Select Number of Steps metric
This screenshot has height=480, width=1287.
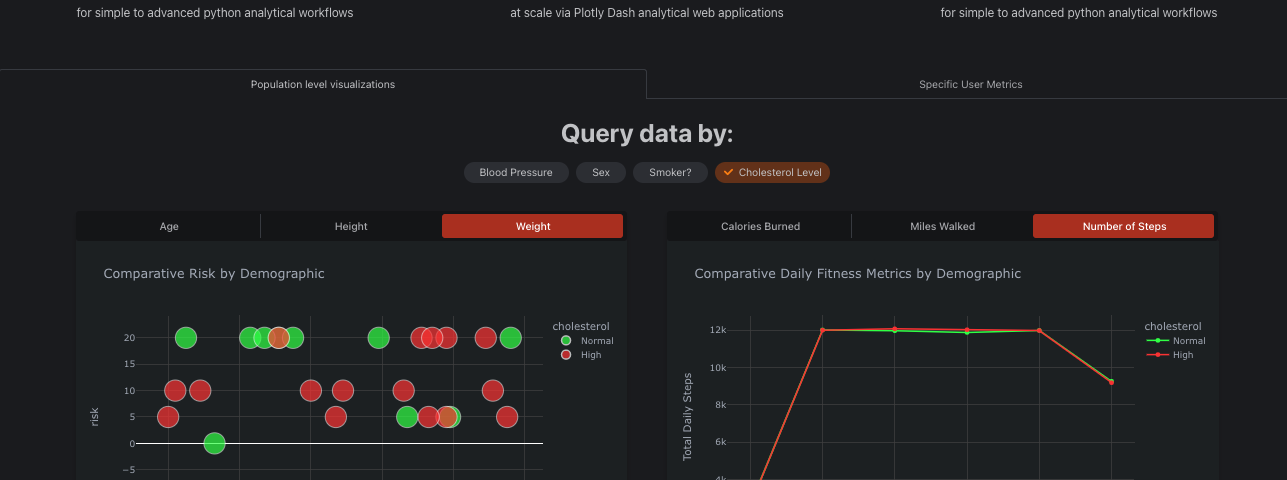pyautogui.click(x=1124, y=226)
